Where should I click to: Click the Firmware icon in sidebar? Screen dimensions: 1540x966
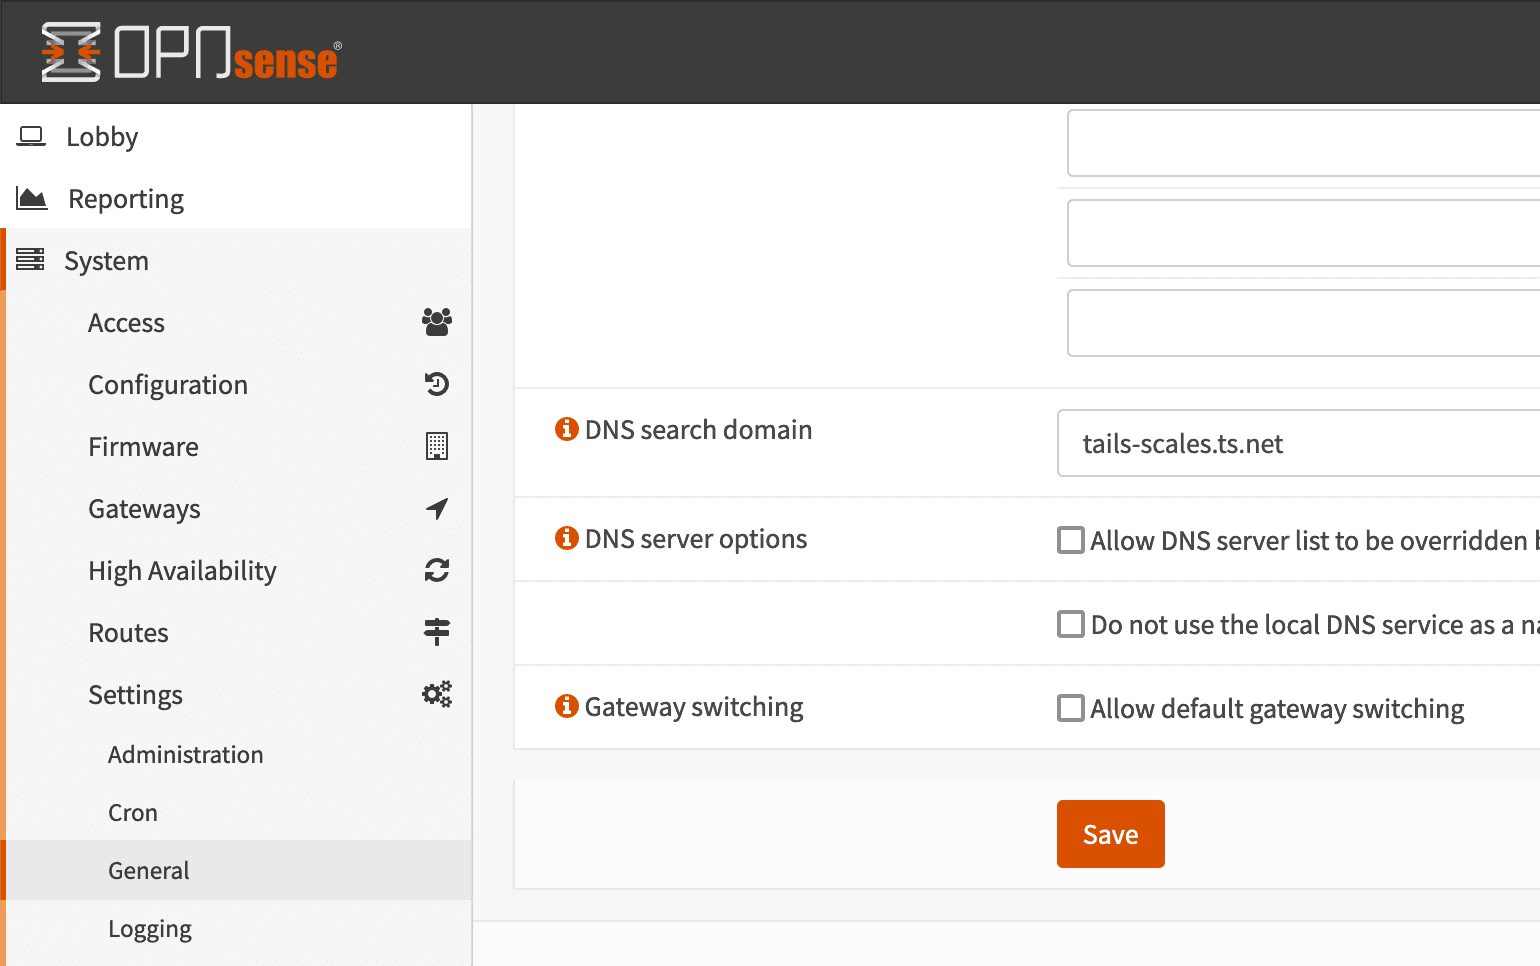[437, 446]
